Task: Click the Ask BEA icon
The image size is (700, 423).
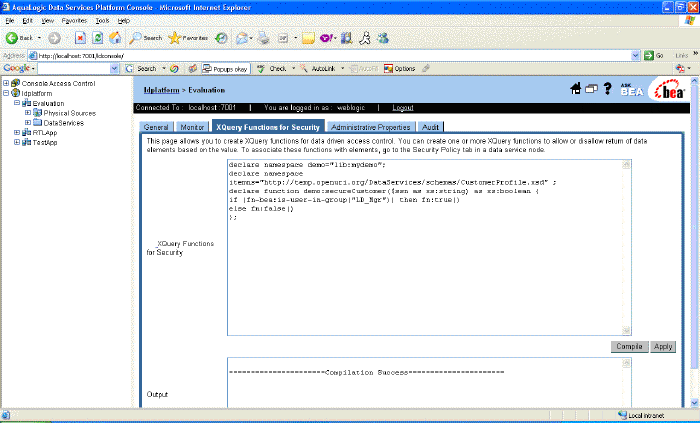Action: (x=632, y=89)
